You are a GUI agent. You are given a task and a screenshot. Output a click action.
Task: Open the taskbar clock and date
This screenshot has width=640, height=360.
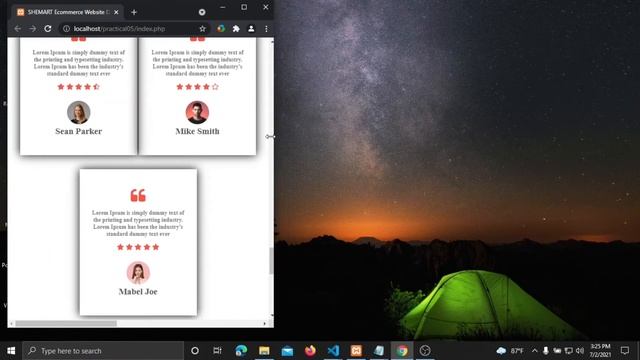[x=600, y=351]
